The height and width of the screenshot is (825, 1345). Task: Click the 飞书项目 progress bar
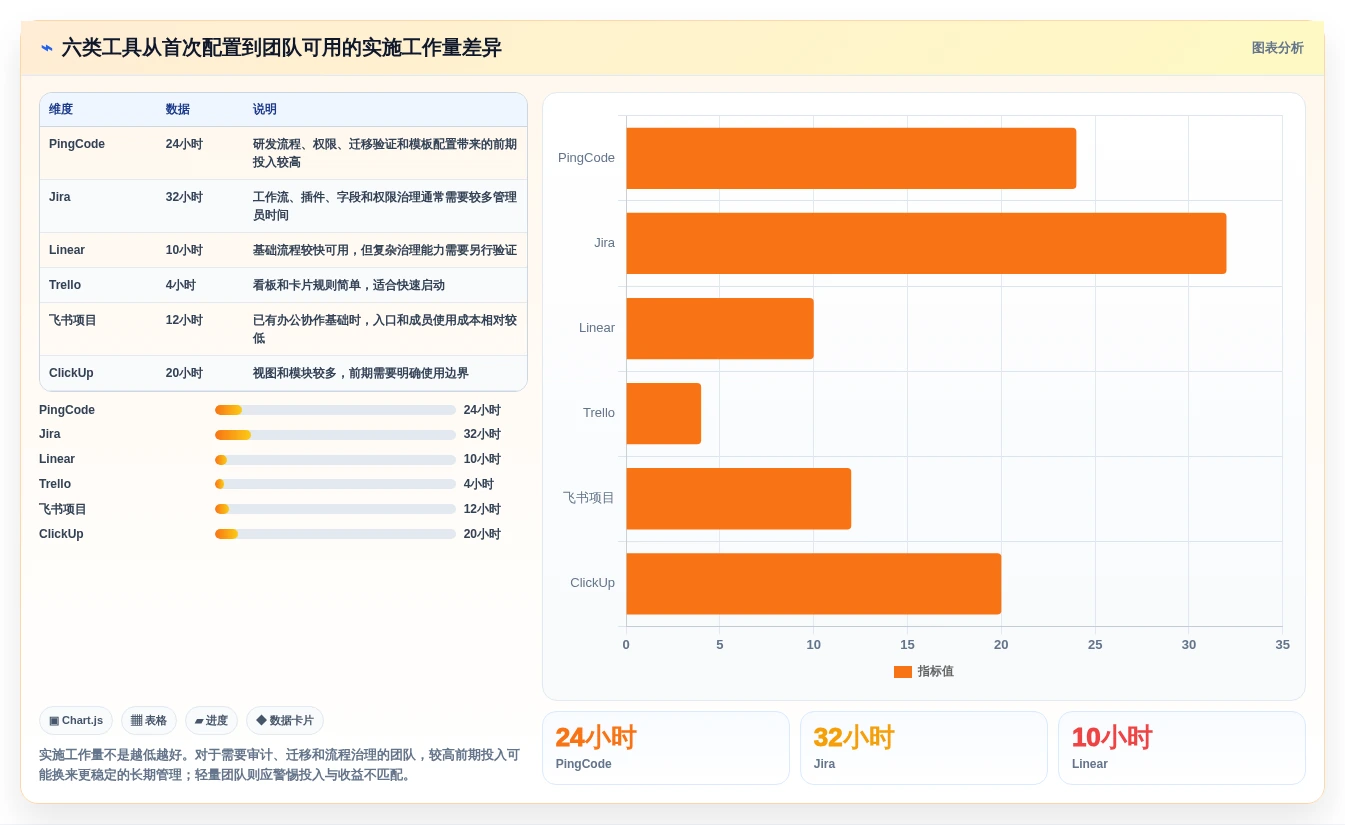click(335, 509)
